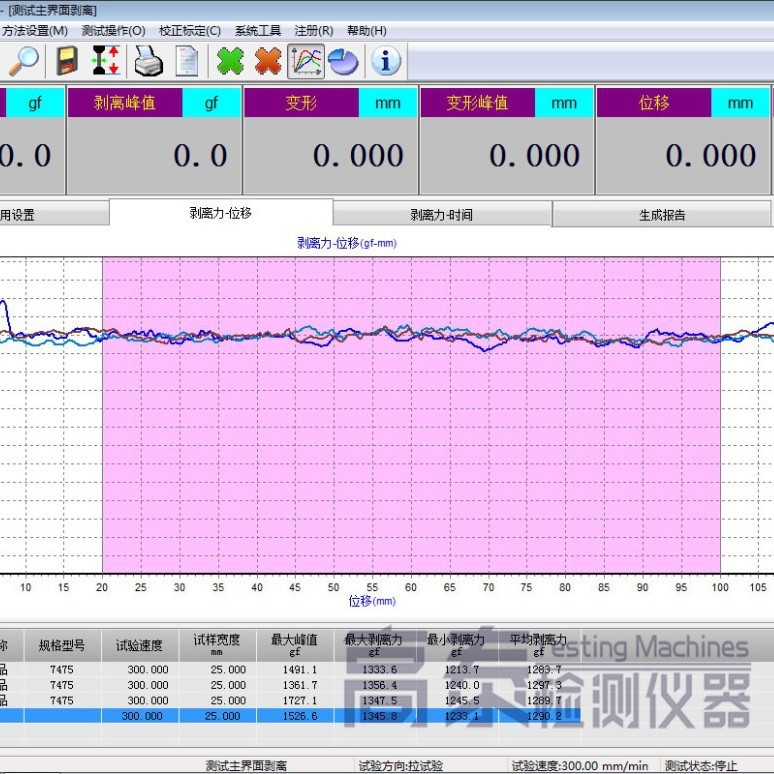Screen dimensions: 774x774
Task: Click the report document icon
Action: (187, 61)
